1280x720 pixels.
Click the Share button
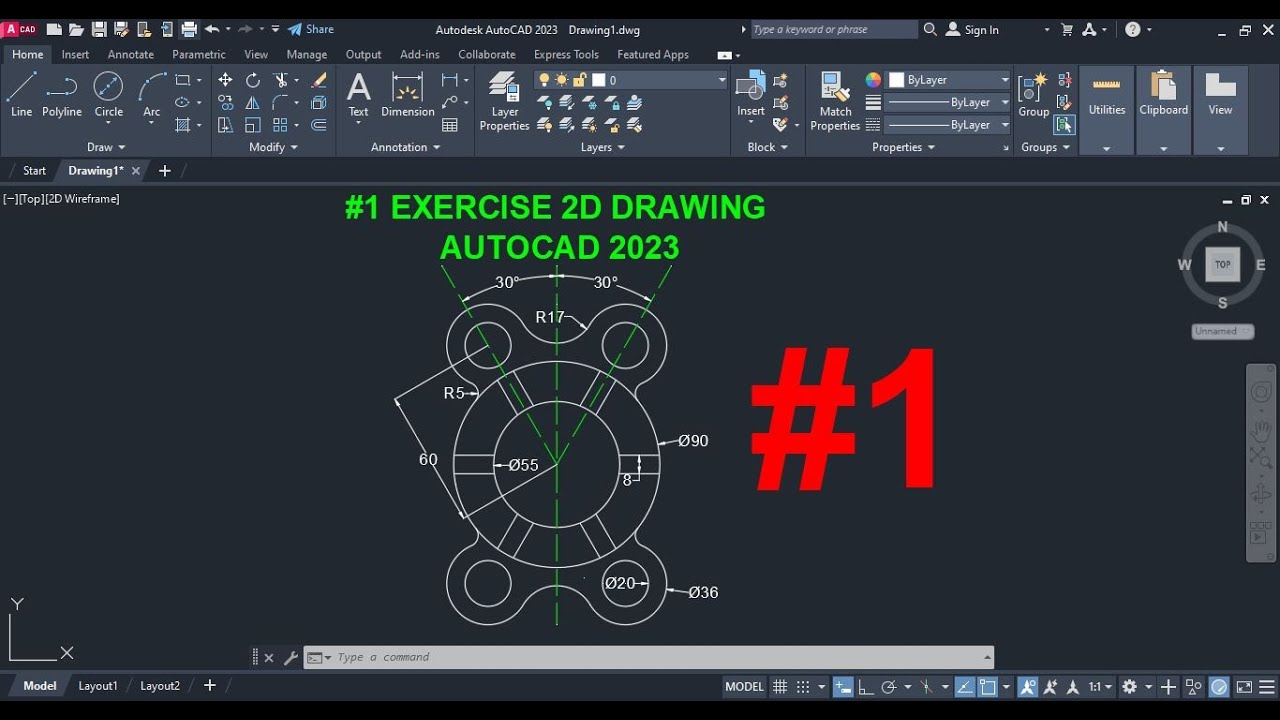311,30
